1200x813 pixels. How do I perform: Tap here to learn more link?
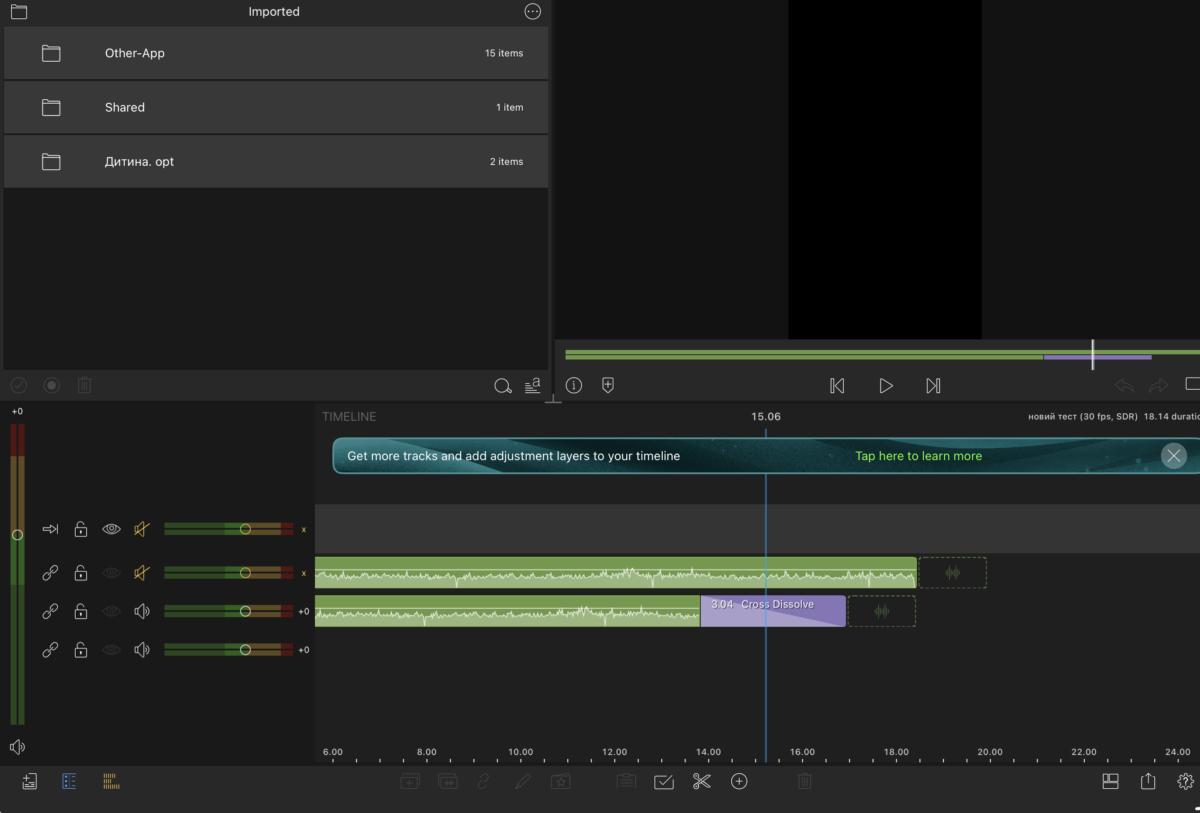tap(918, 456)
